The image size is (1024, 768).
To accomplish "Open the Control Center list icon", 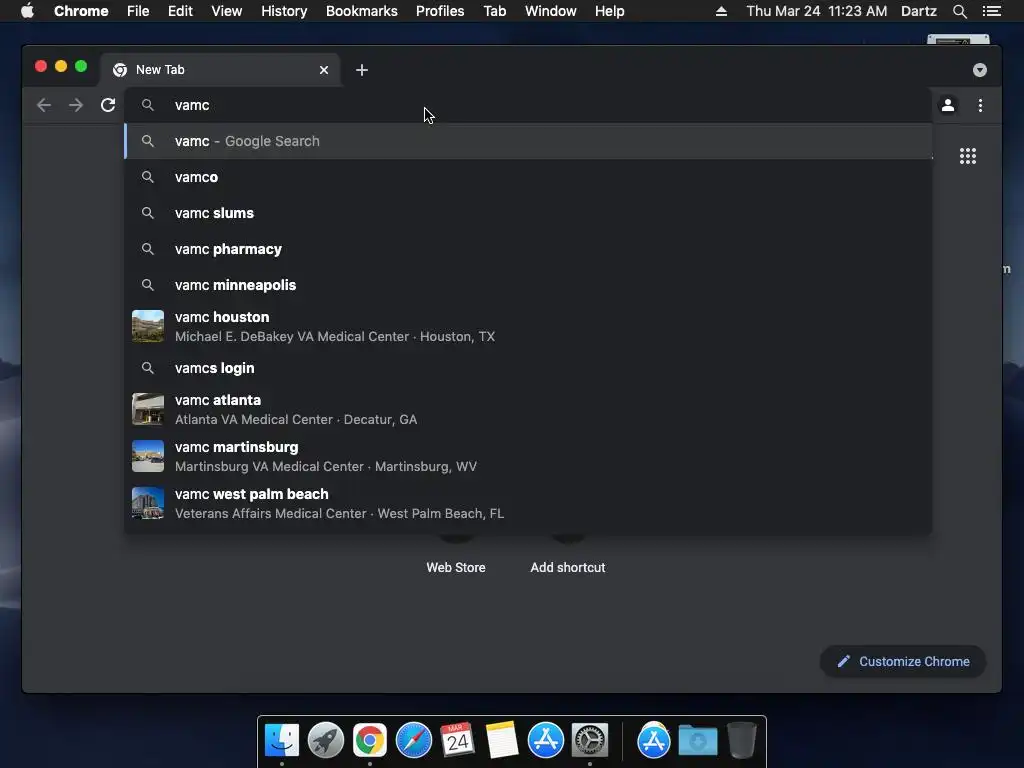I will click(991, 11).
